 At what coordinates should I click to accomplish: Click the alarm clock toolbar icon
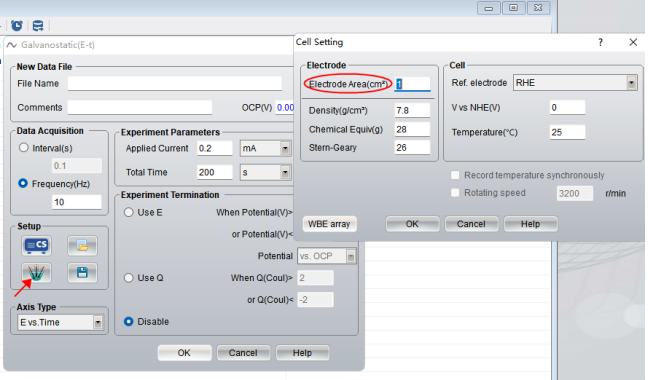pyautogui.click(x=17, y=26)
